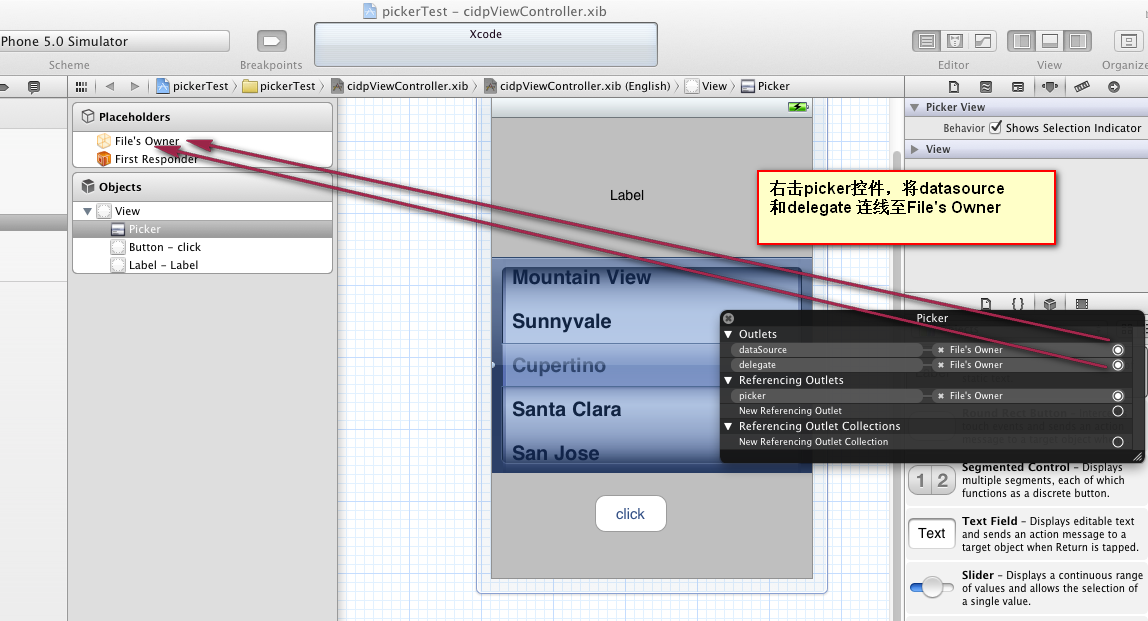This screenshot has width=1148, height=621.
Task: Click New Referencing Outlet Collection circle
Action: click(1118, 442)
